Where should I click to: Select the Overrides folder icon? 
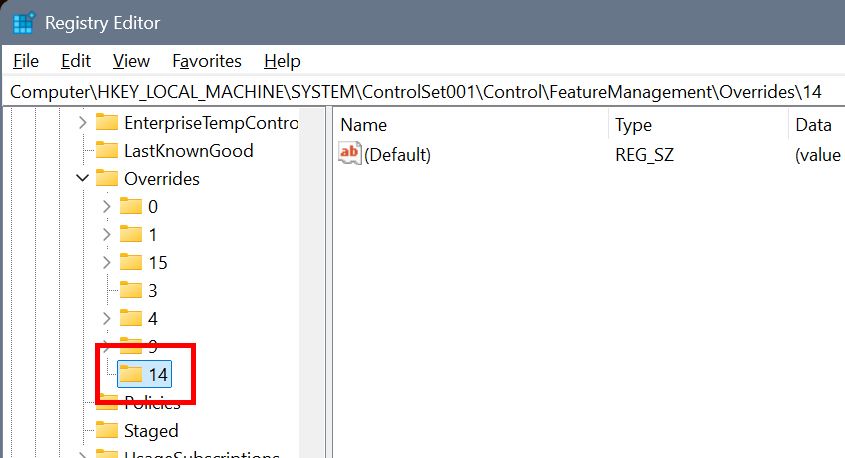coord(107,178)
